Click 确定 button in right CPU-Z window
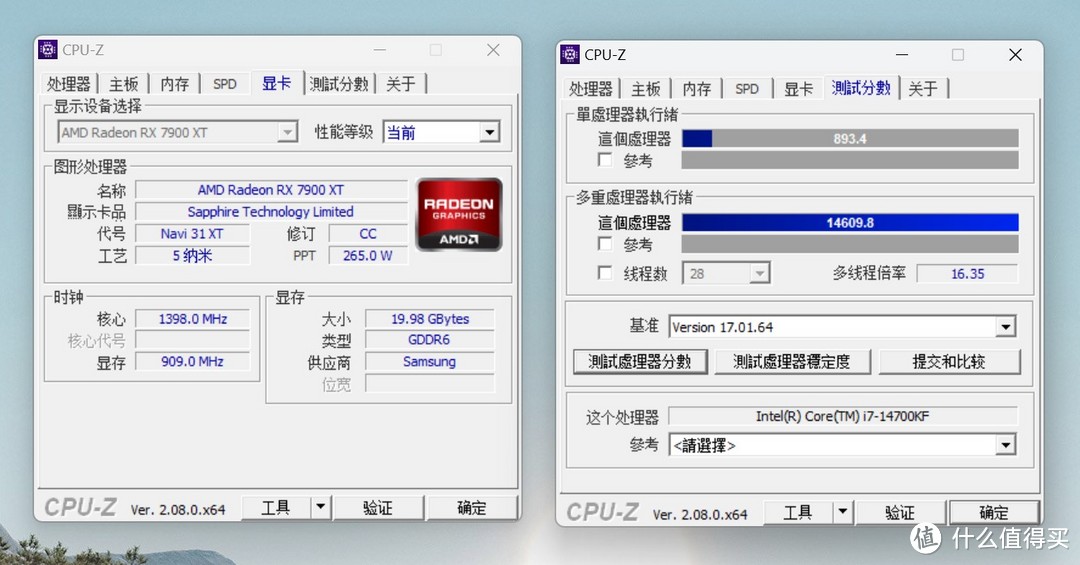Screen dimensions: 1080x565 tap(994, 513)
